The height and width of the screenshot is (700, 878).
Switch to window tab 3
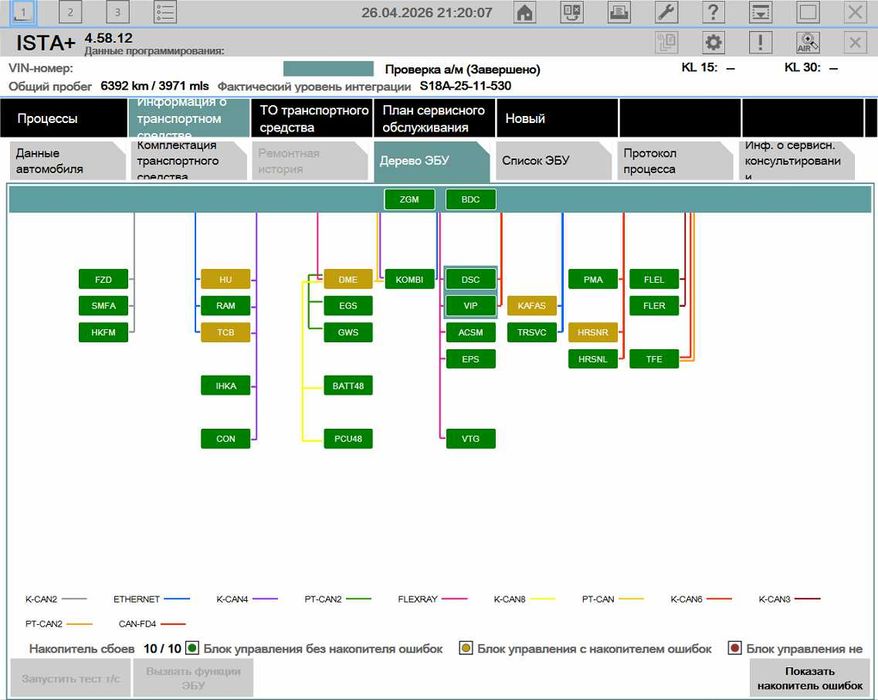pyautogui.click(x=118, y=12)
